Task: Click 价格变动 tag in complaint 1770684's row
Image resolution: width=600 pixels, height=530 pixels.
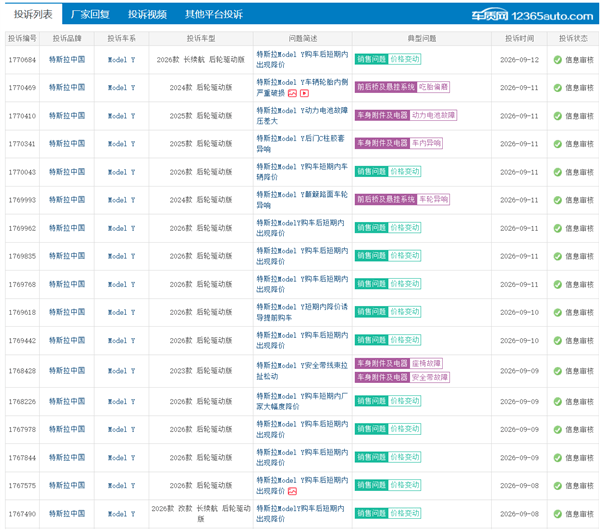Action: [x=404, y=59]
